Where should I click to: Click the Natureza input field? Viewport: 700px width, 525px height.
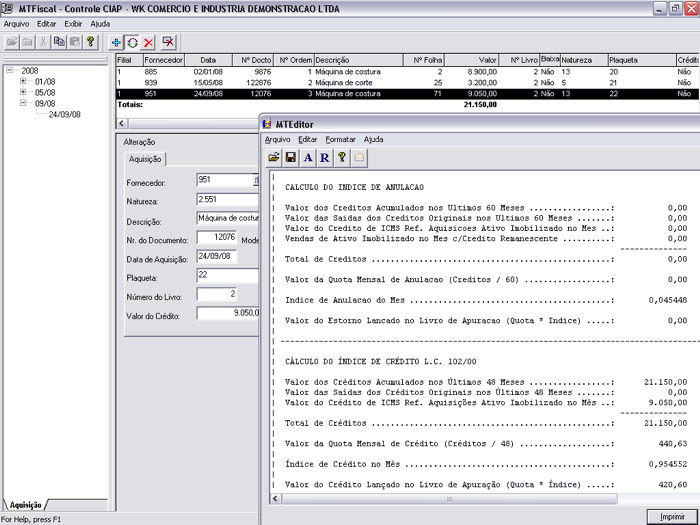[x=227, y=200]
